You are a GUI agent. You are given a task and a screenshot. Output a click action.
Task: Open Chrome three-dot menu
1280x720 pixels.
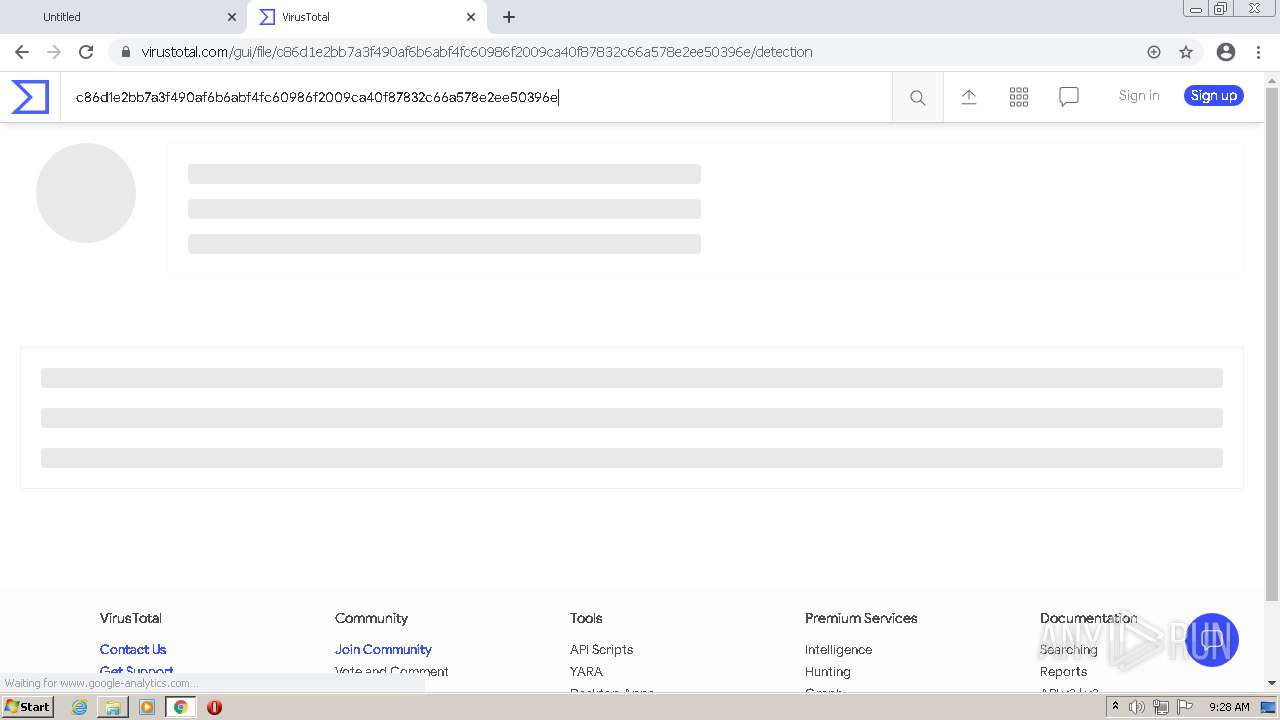(1258, 52)
